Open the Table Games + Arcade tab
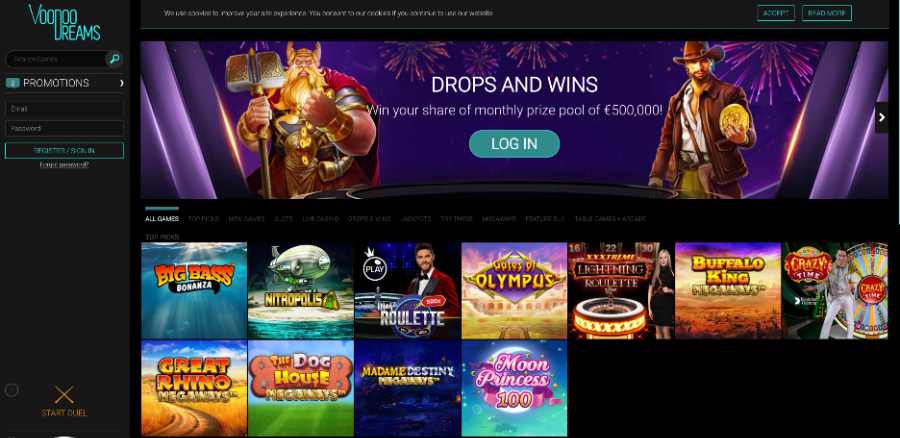 point(610,219)
